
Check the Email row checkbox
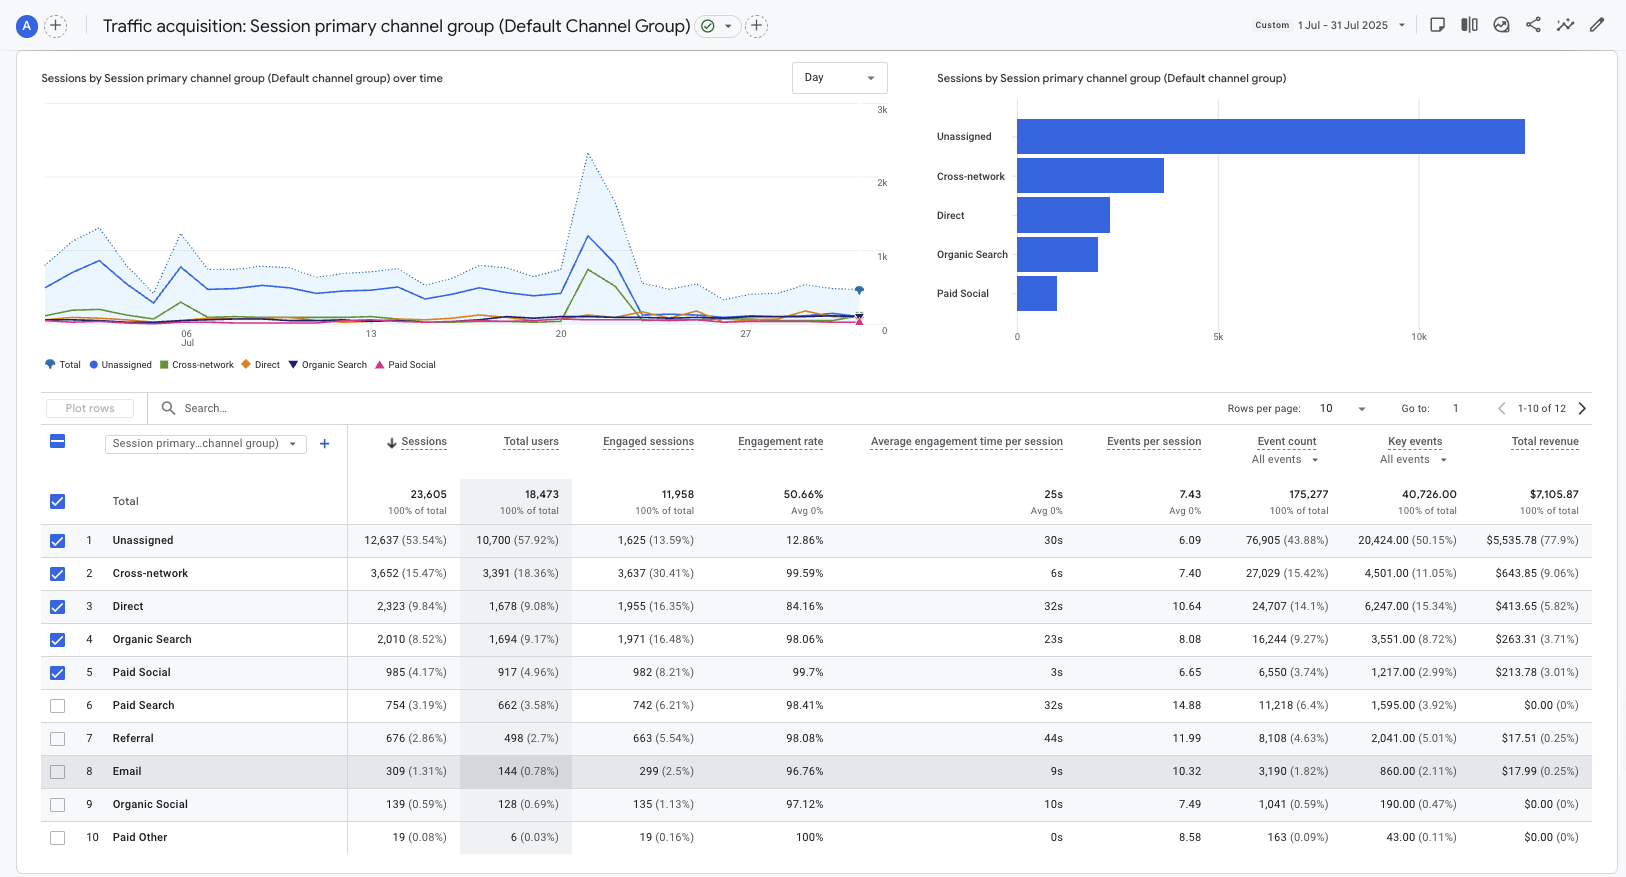[58, 772]
